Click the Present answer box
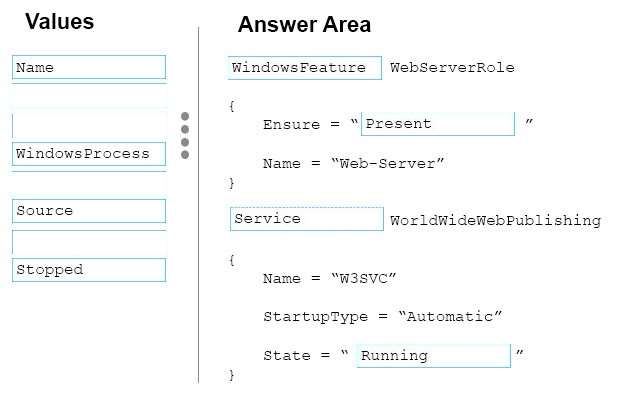Viewport: 617px width, 399px height. (x=438, y=124)
